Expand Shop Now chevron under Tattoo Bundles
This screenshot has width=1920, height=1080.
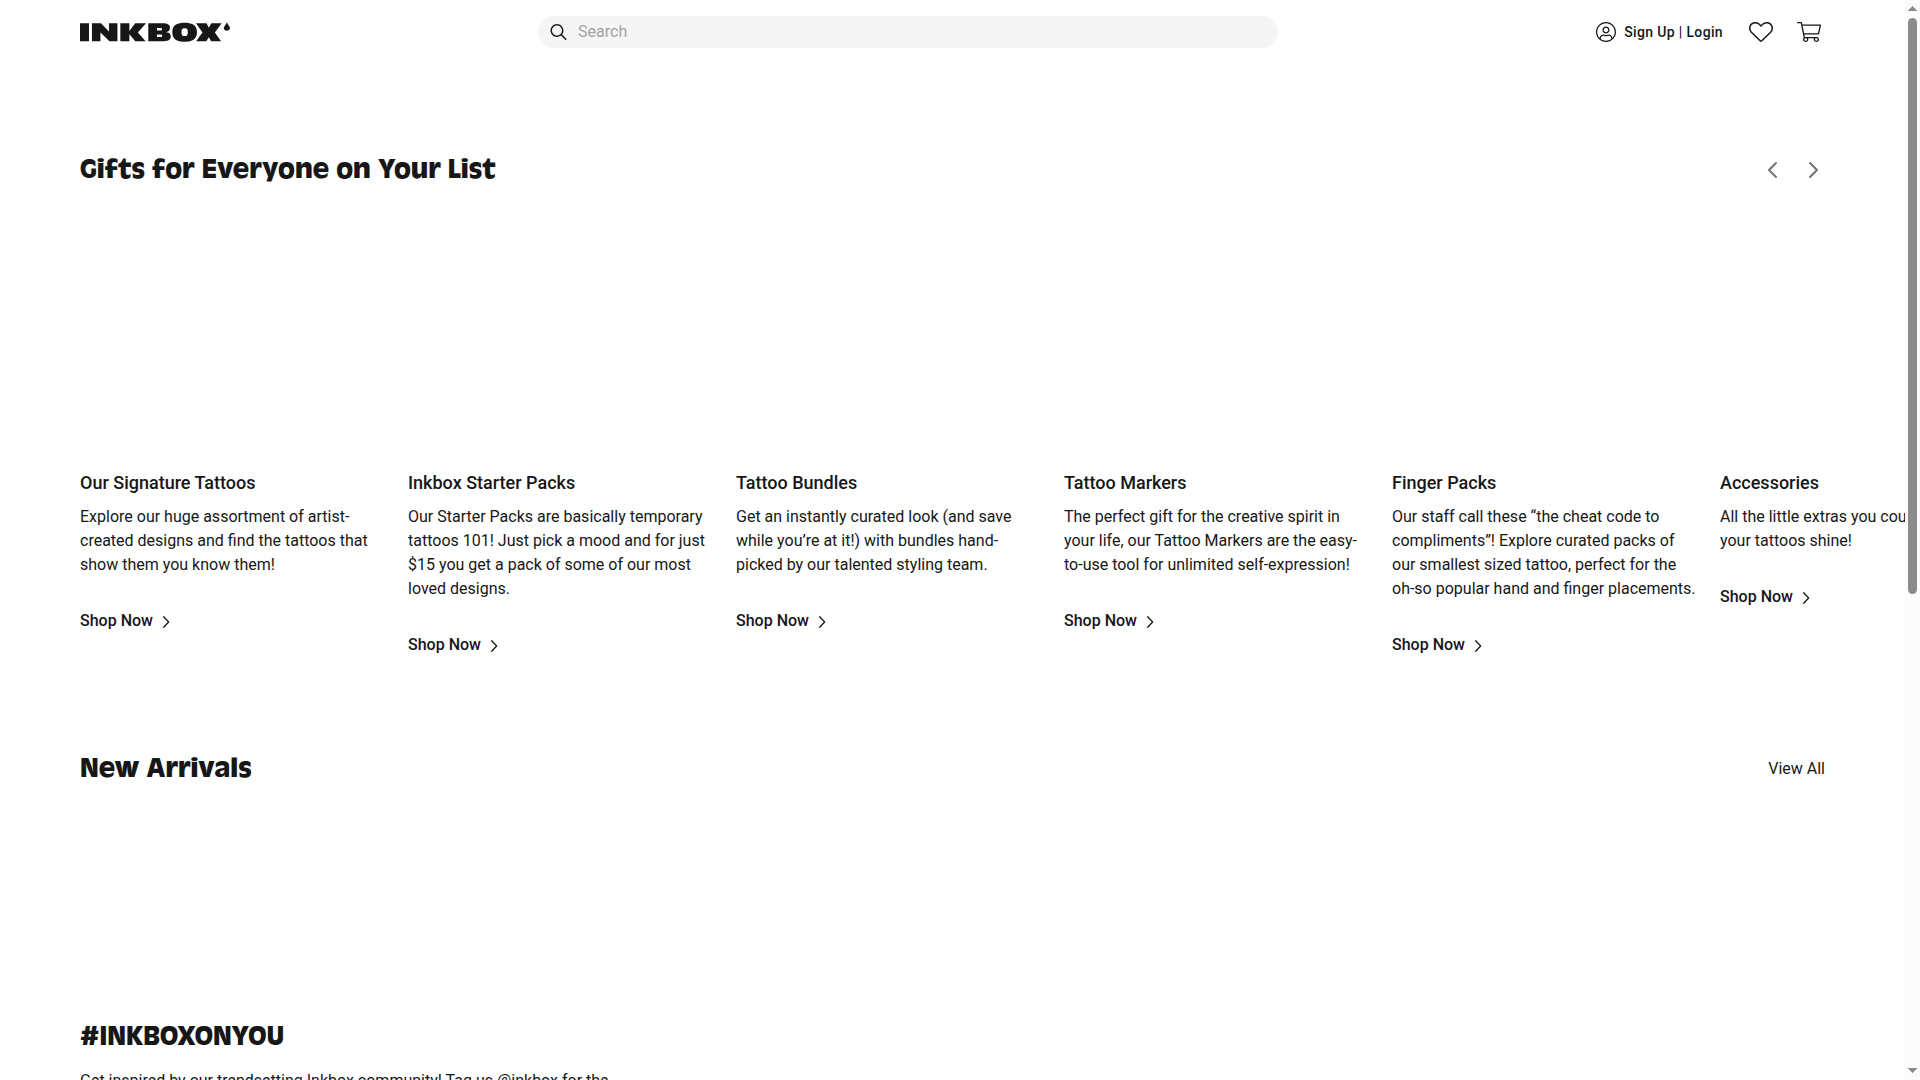pyautogui.click(x=820, y=621)
